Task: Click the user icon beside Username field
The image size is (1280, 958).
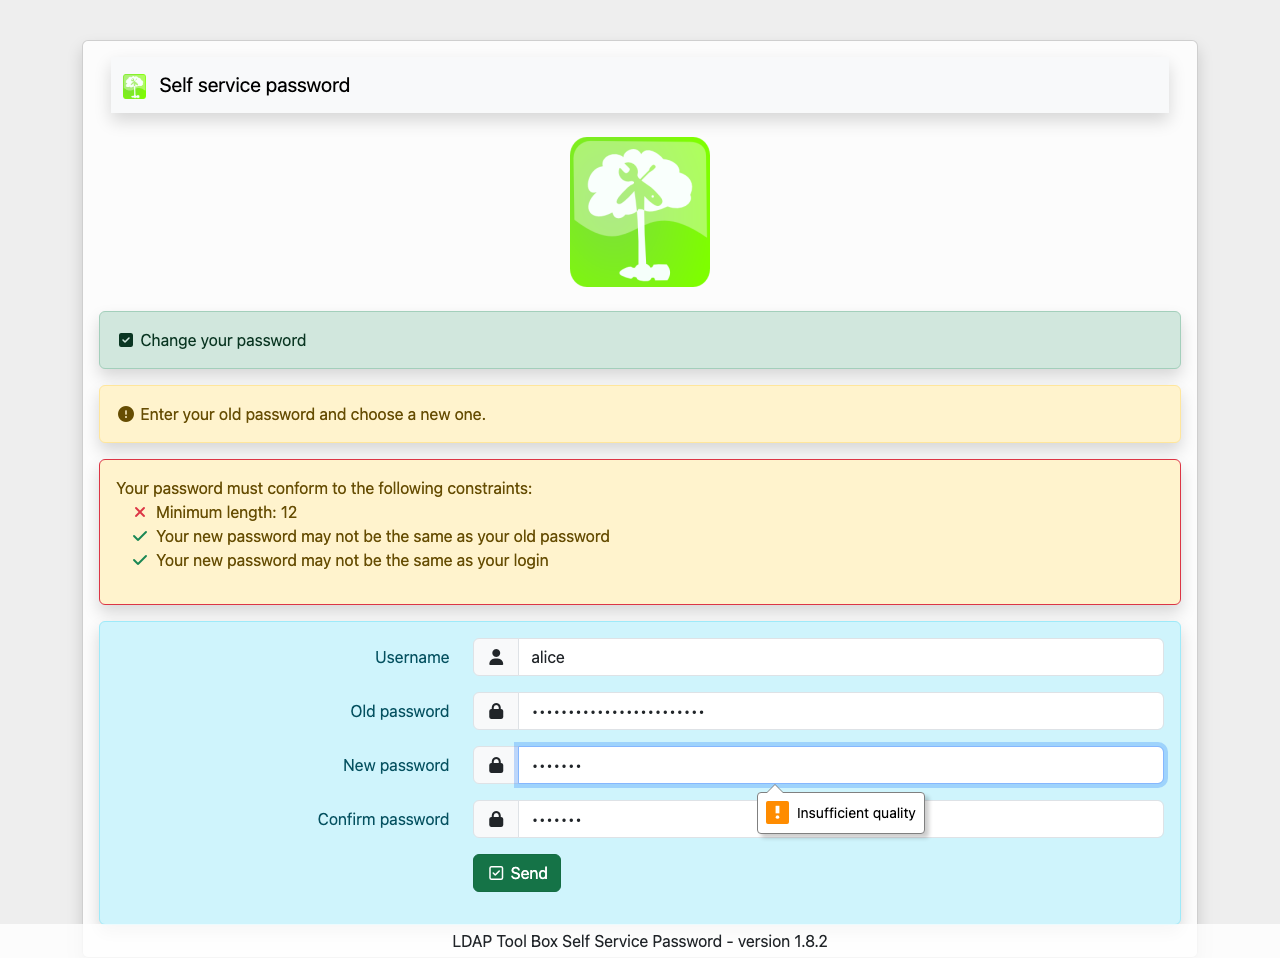Action: (x=496, y=657)
